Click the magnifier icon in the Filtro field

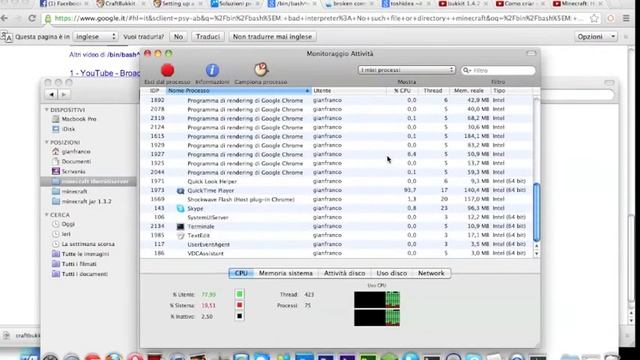[x=467, y=71]
